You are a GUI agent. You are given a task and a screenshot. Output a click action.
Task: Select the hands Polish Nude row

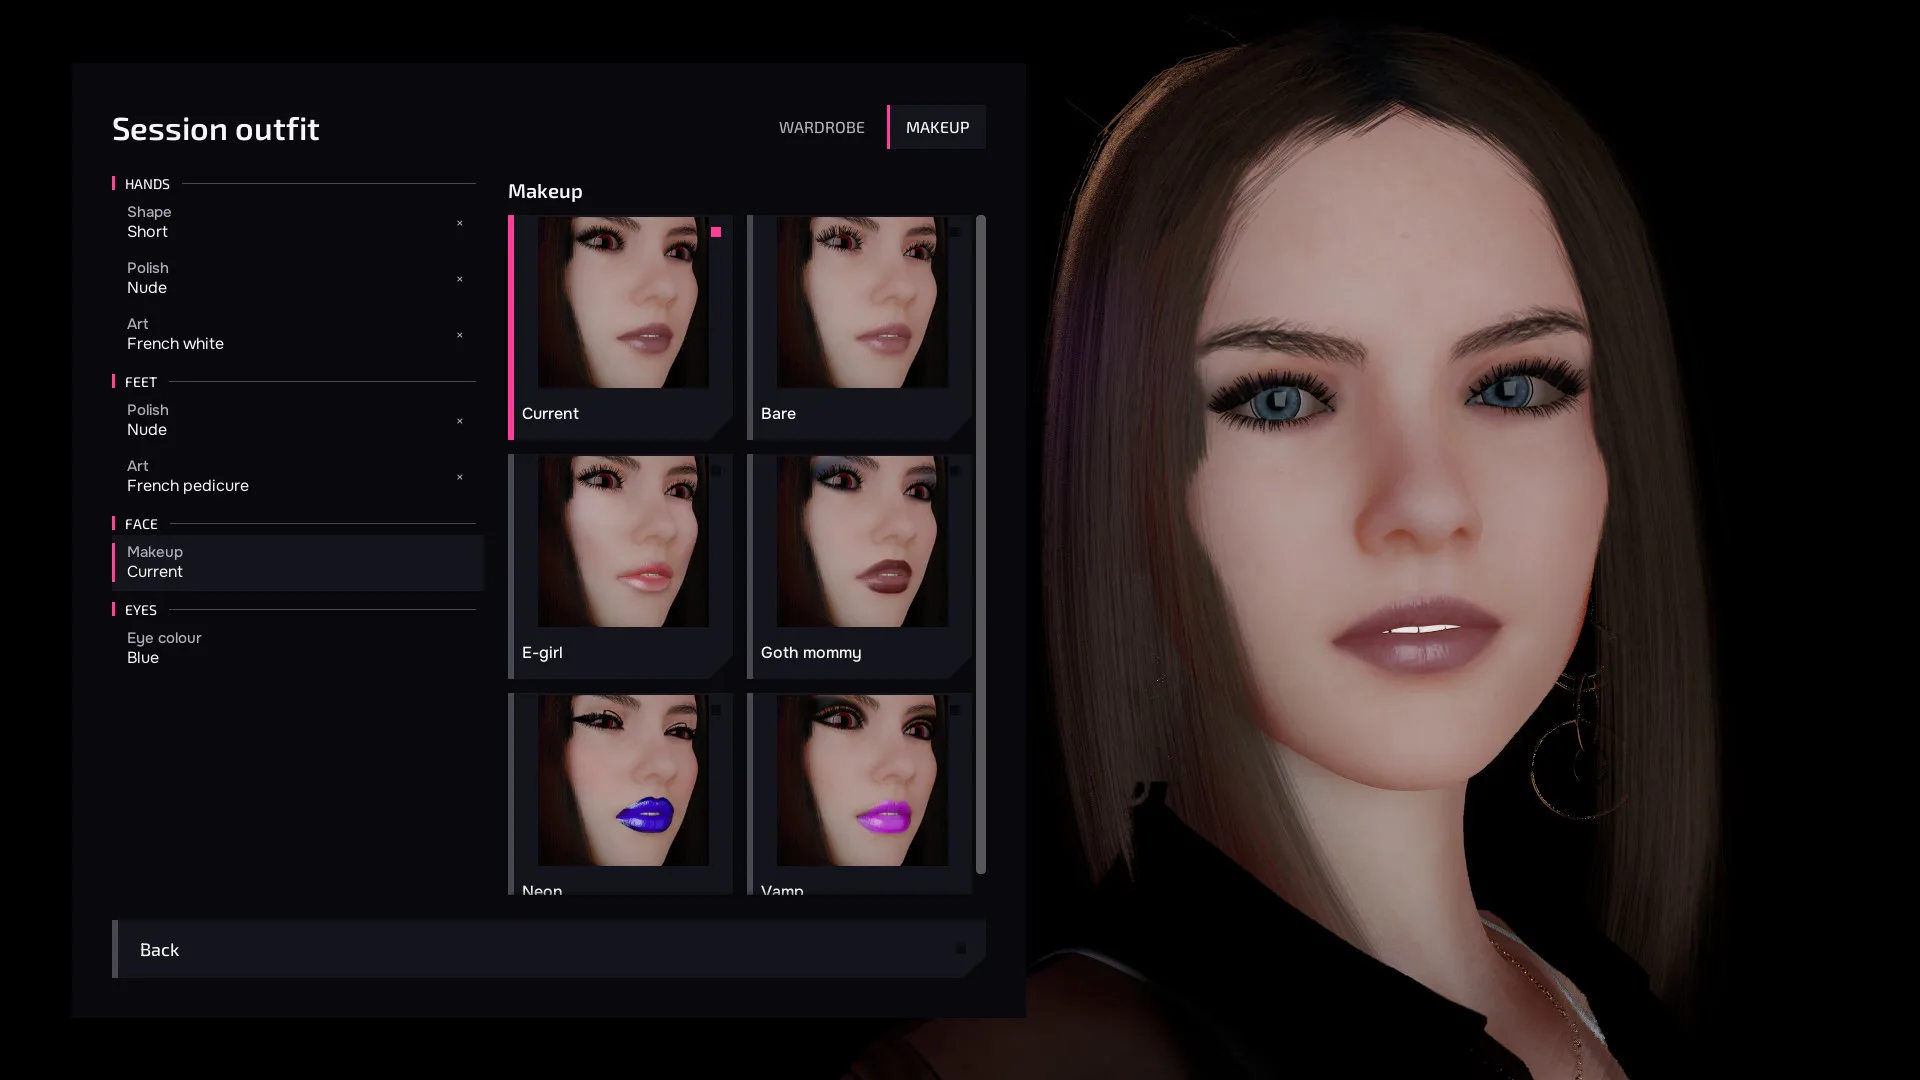298,278
